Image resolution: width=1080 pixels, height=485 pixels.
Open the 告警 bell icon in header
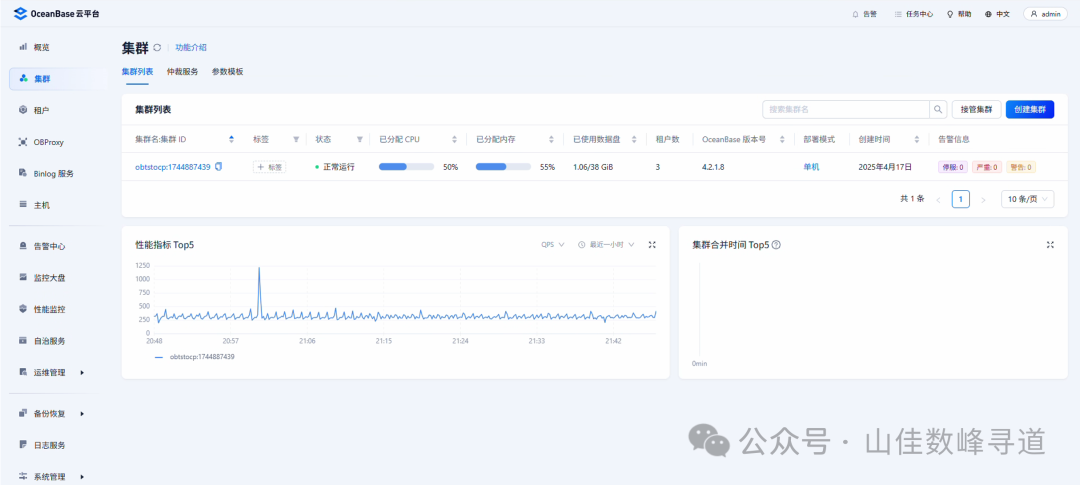(x=855, y=14)
